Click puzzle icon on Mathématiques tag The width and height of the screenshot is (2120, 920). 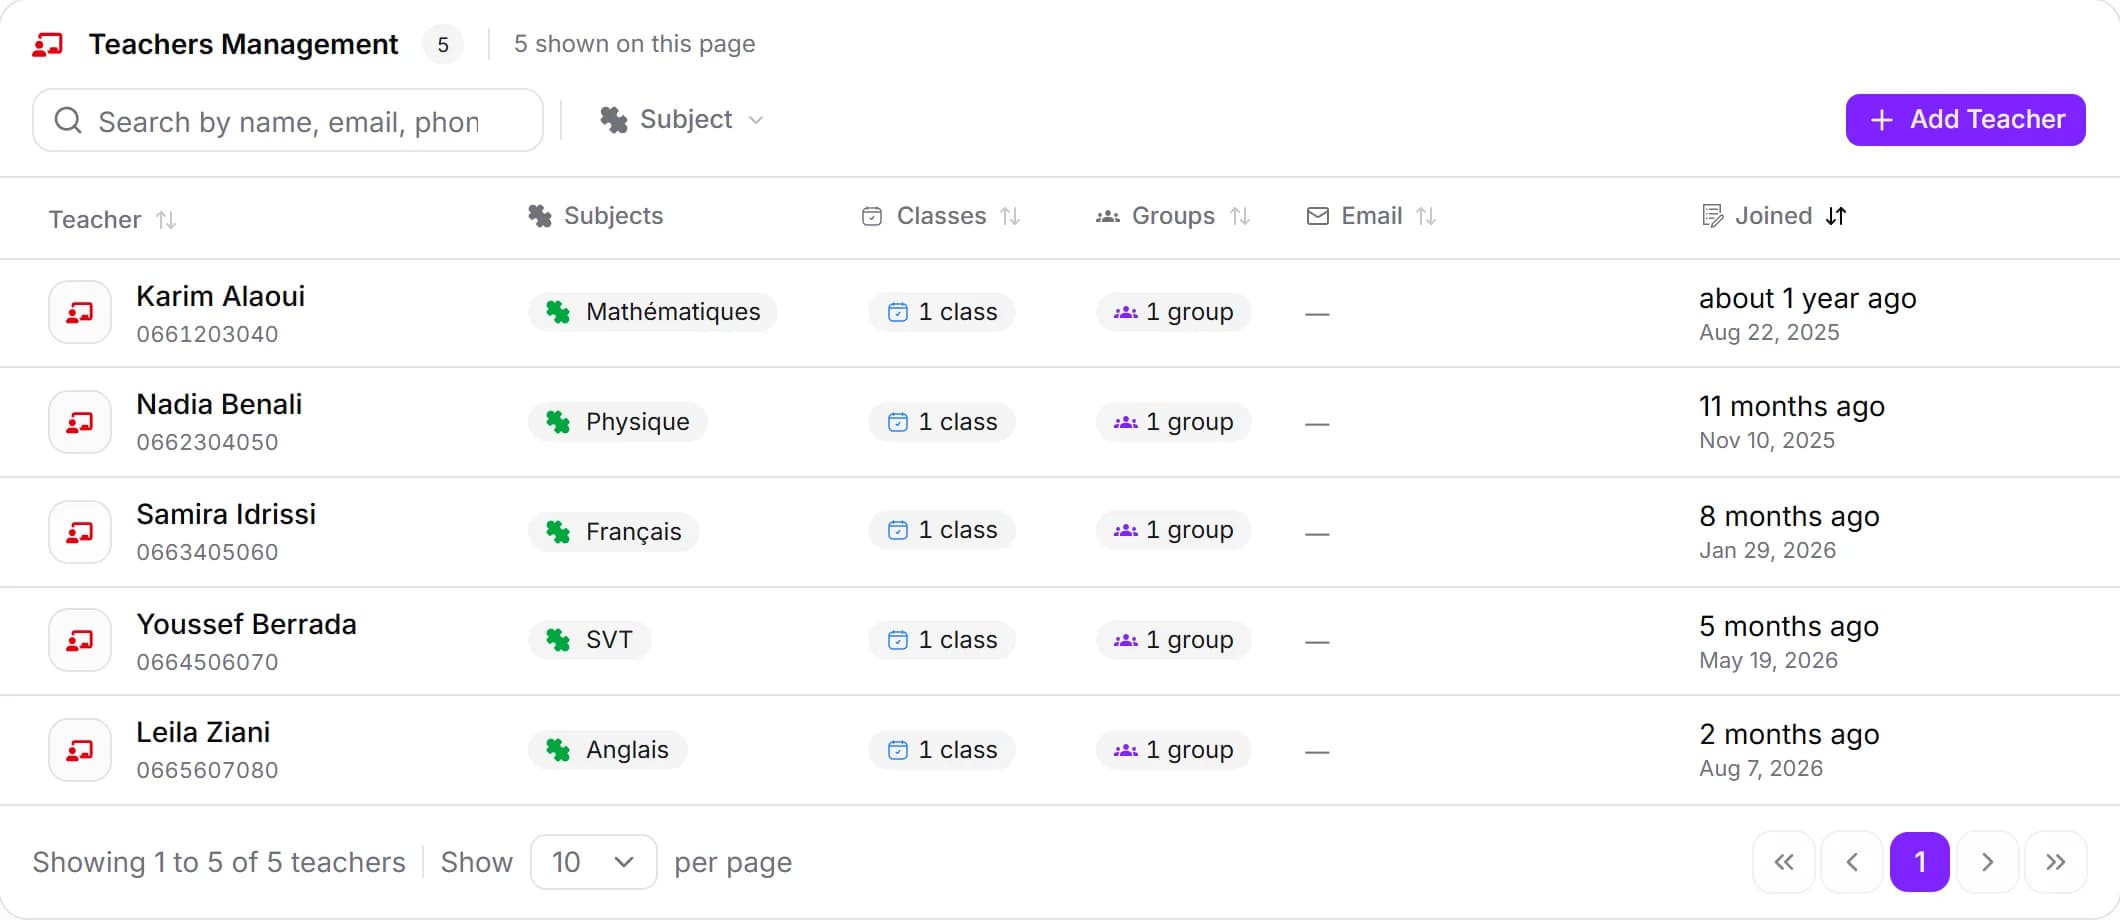pos(558,312)
